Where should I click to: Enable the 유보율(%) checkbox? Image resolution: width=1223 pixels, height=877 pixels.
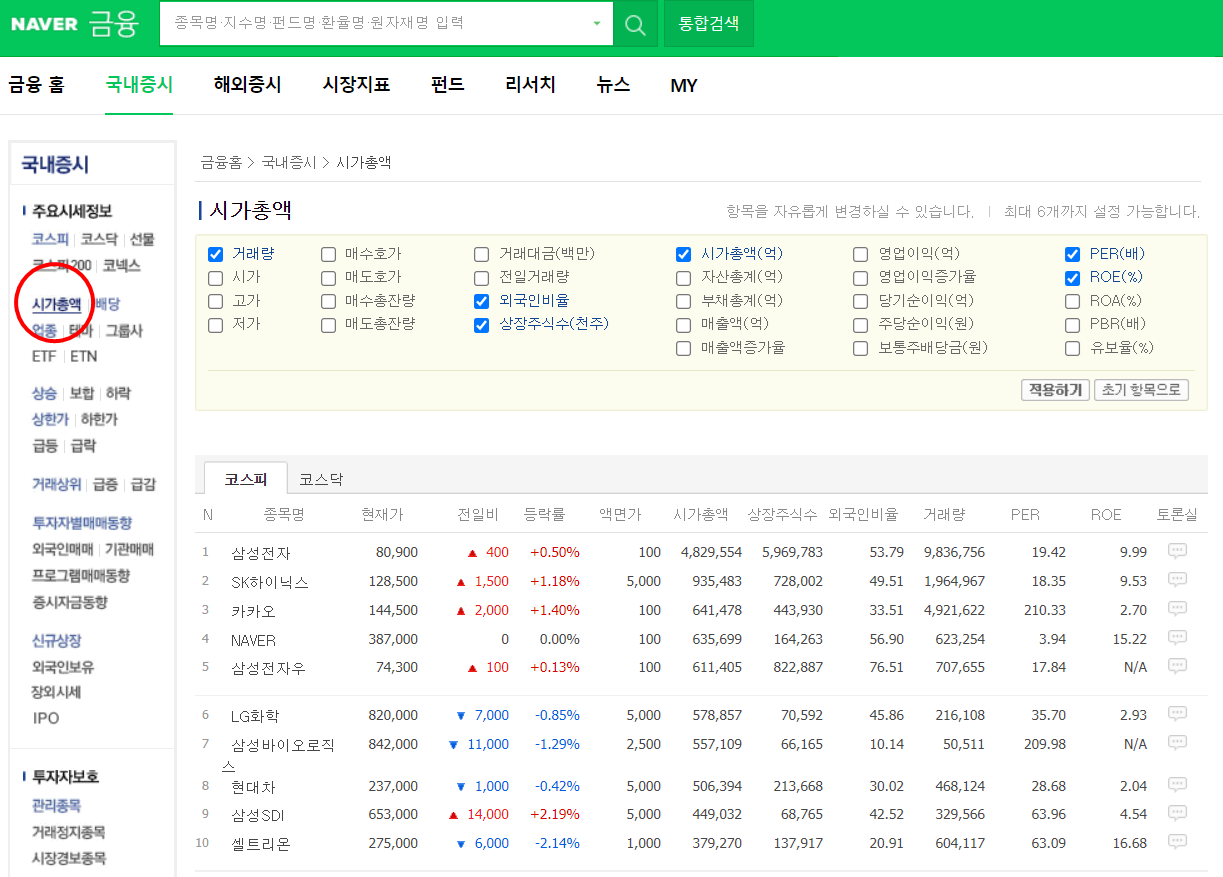[x=1072, y=349]
